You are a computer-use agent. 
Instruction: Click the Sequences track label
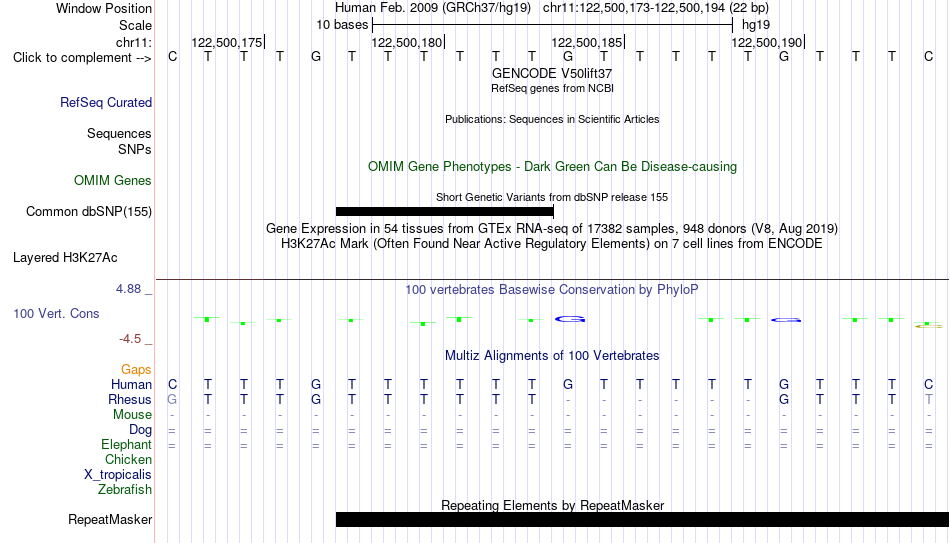[x=119, y=133]
